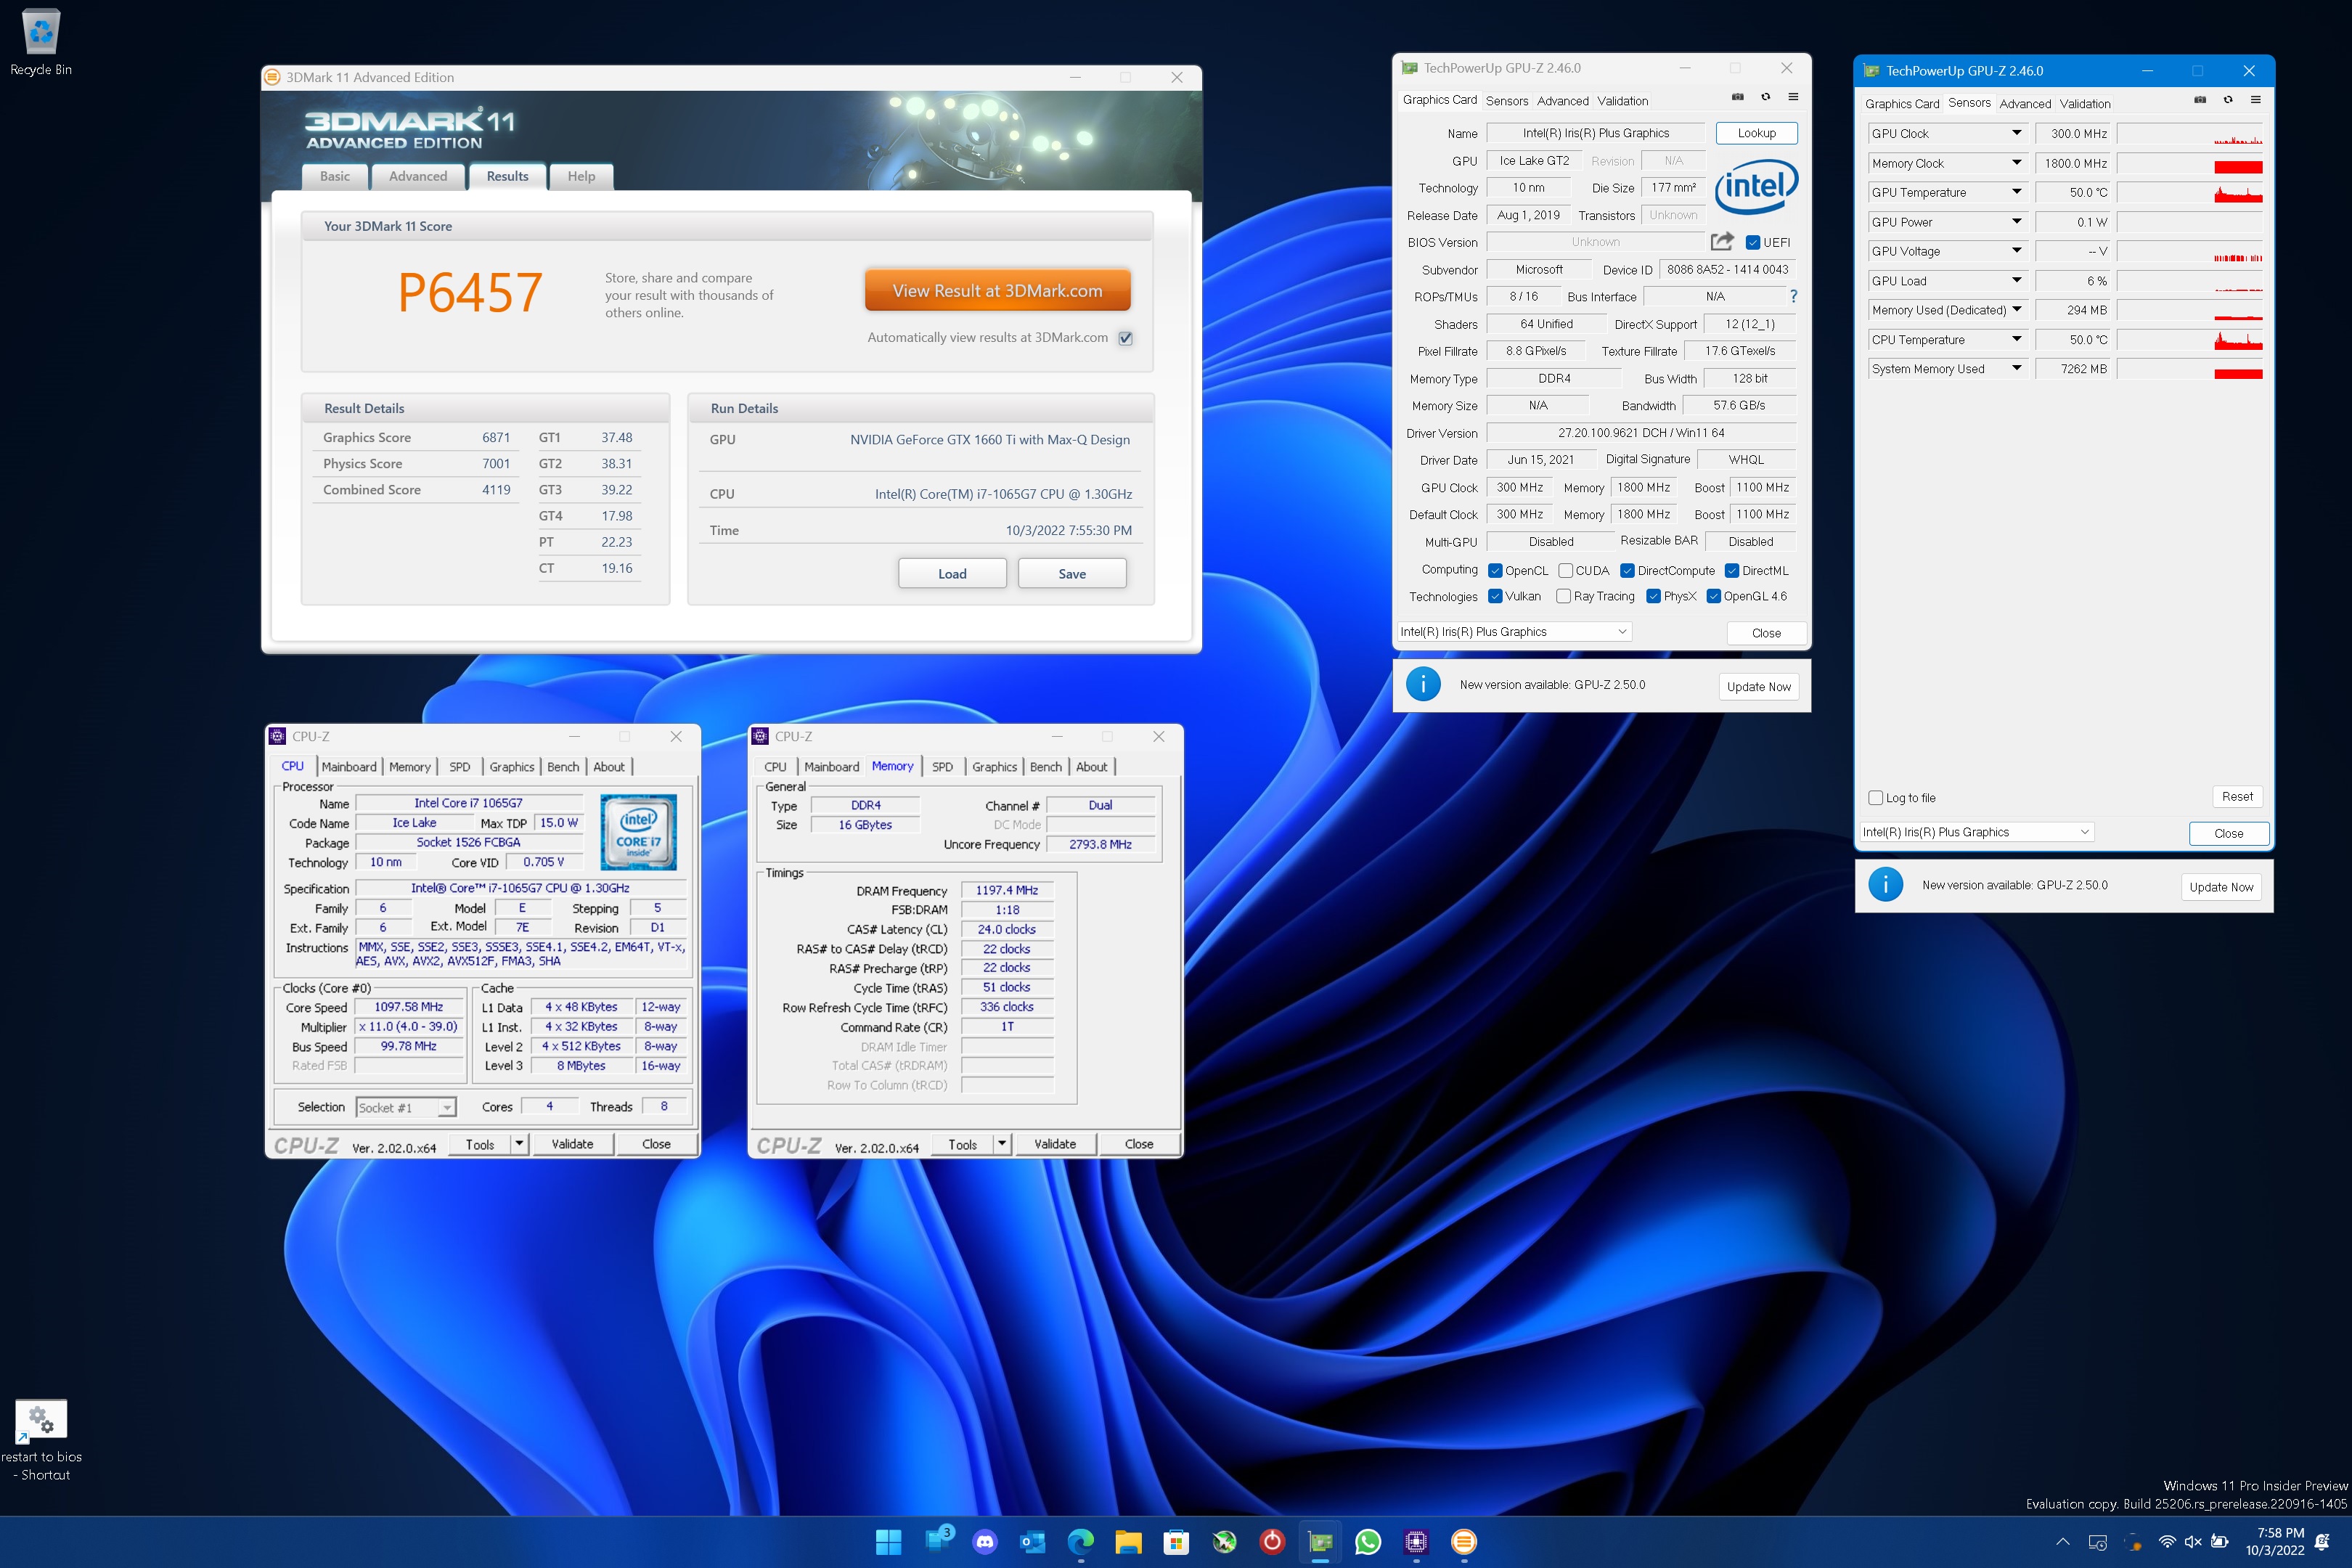Toggle the Vulkan checkbox

[x=1495, y=596]
